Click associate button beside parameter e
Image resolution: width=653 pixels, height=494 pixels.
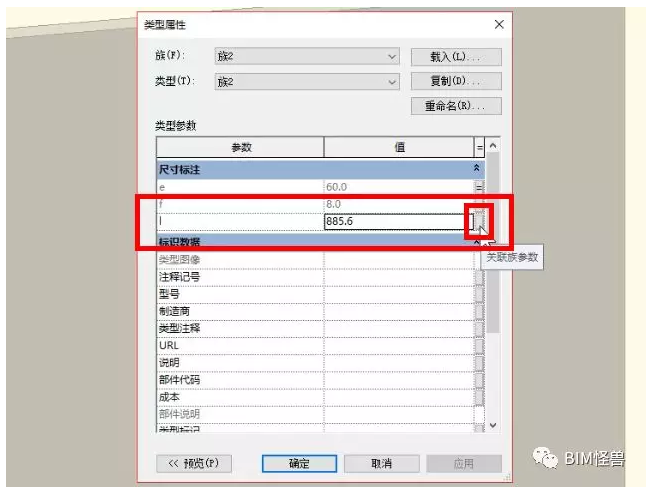(479, 187)
